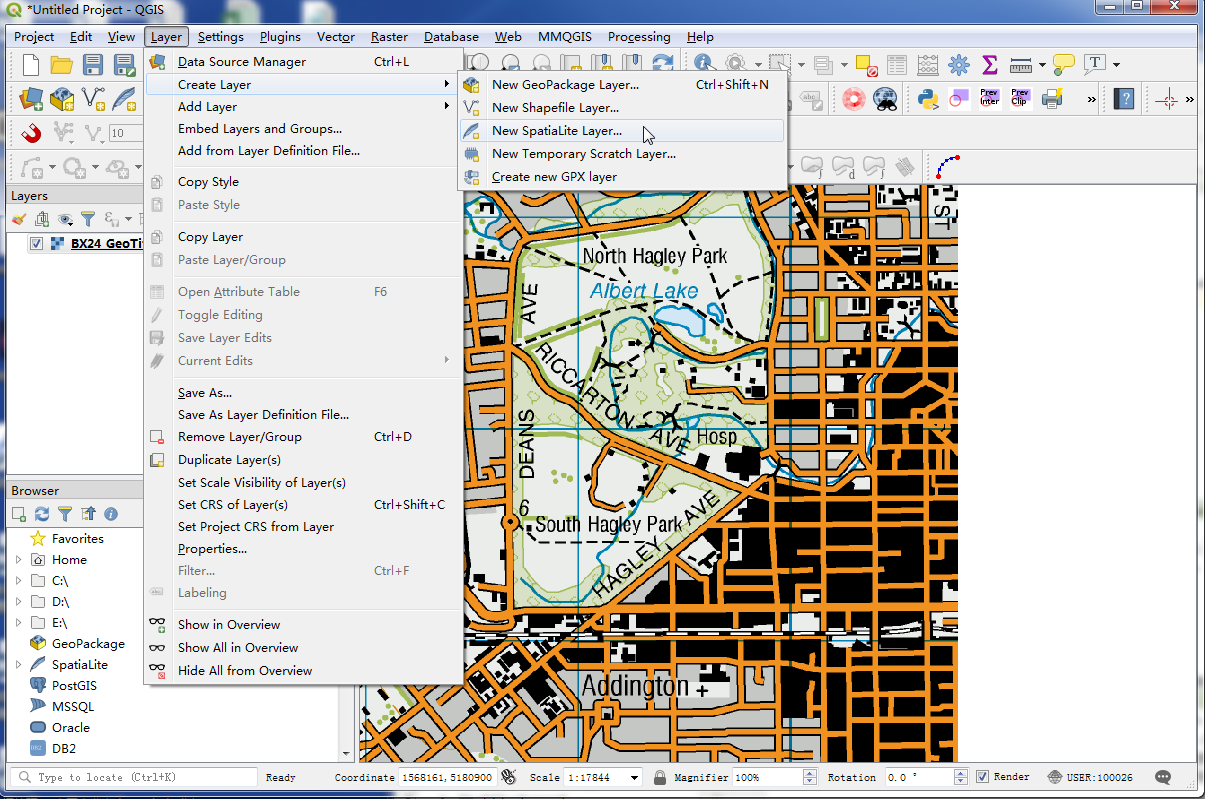This screenshot has height=799, width=1205.
Task: Toggle the Render checkbox in the status bar
Action: click(982, 777)
